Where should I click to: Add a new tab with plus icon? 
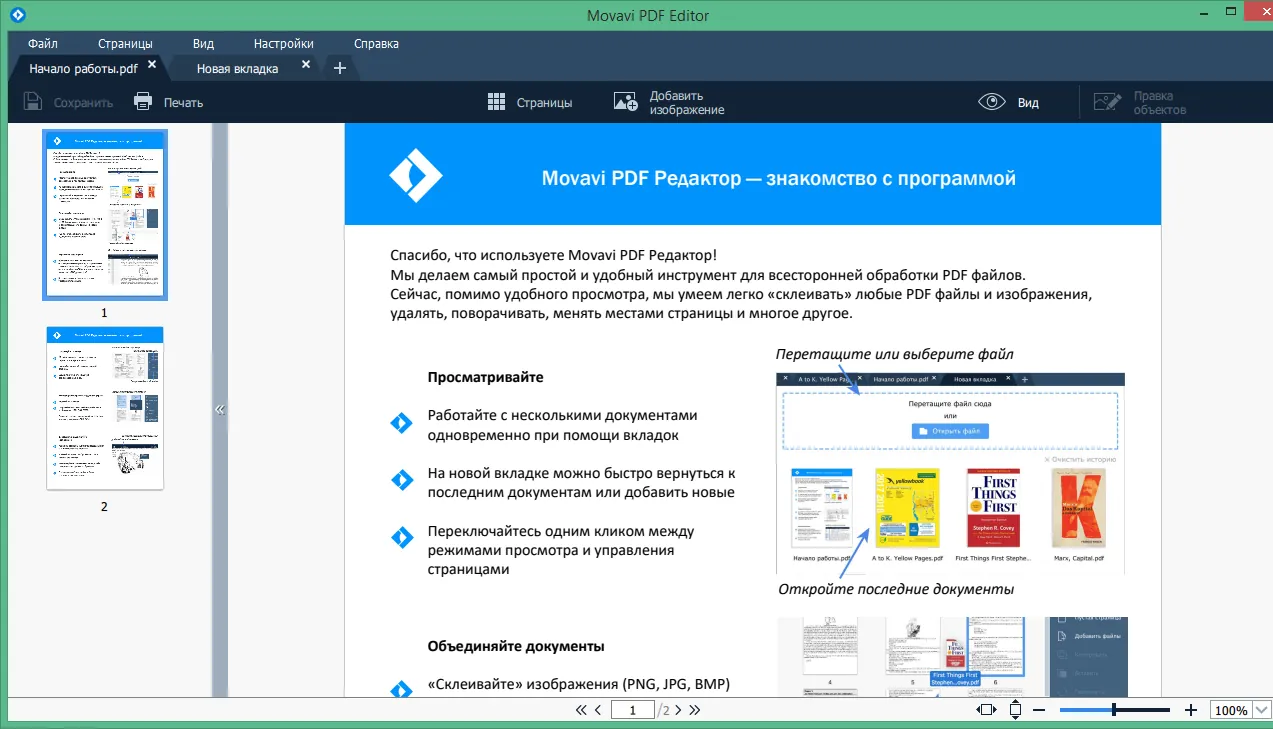(x=340, y=68)
